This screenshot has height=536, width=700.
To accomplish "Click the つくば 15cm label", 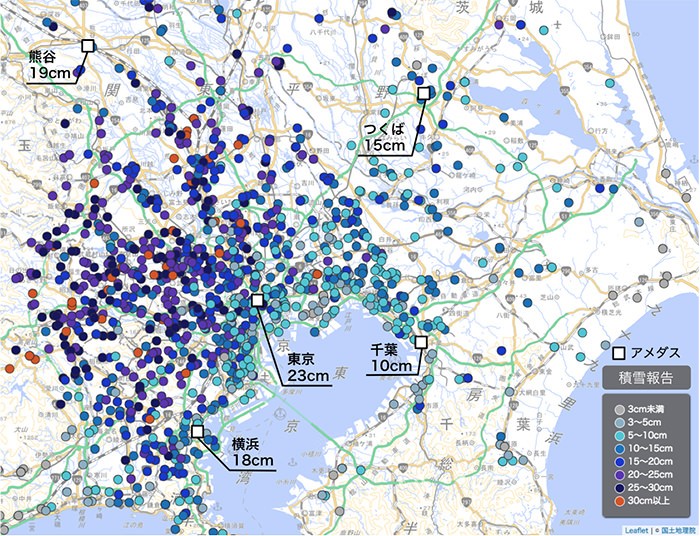I will pos(385,138).
